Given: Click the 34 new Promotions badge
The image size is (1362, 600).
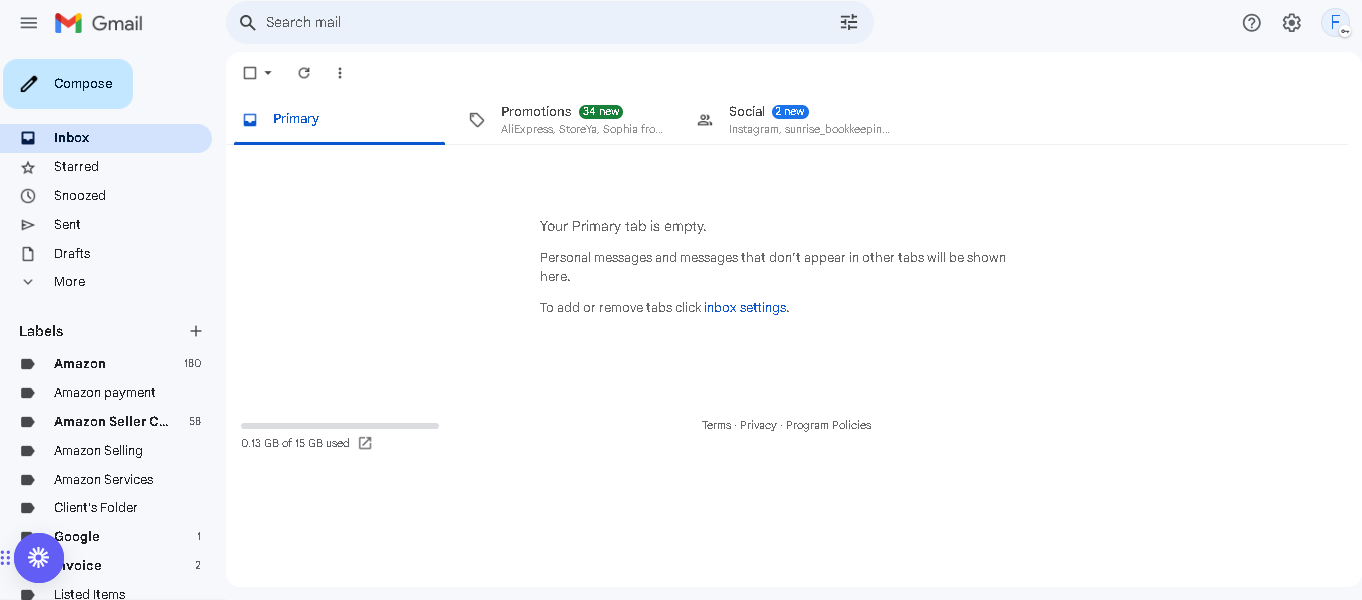Looking at the screenshot, I should pyautogui.click(x=601, y=112).
